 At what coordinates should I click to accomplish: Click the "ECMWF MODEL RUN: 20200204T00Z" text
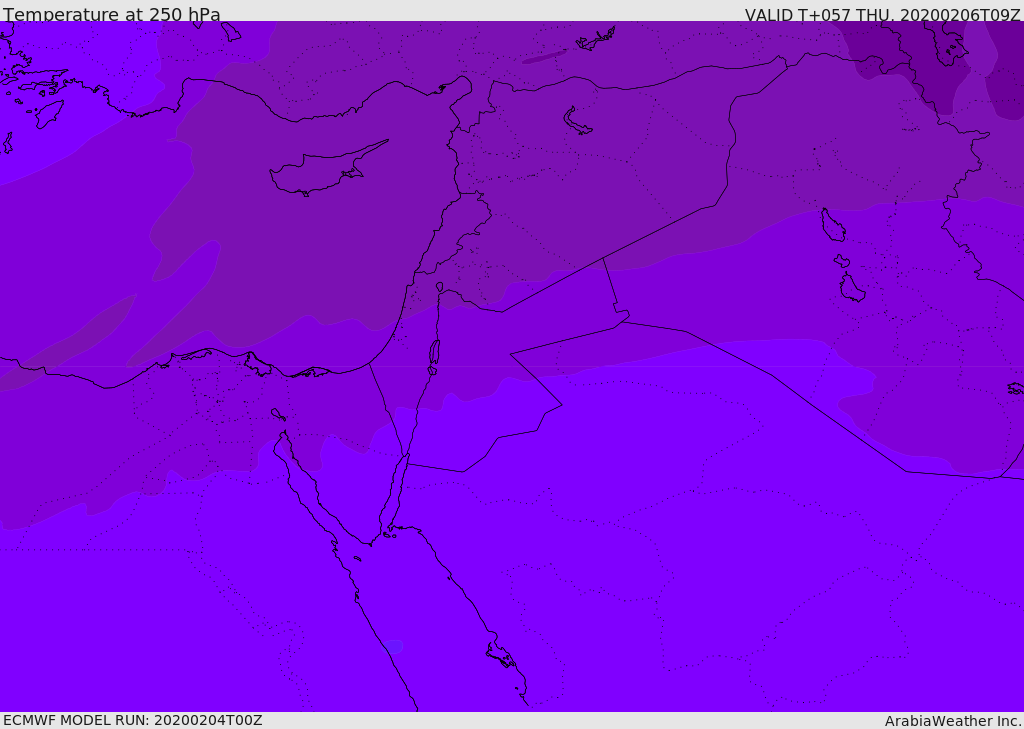pos(133,720)
